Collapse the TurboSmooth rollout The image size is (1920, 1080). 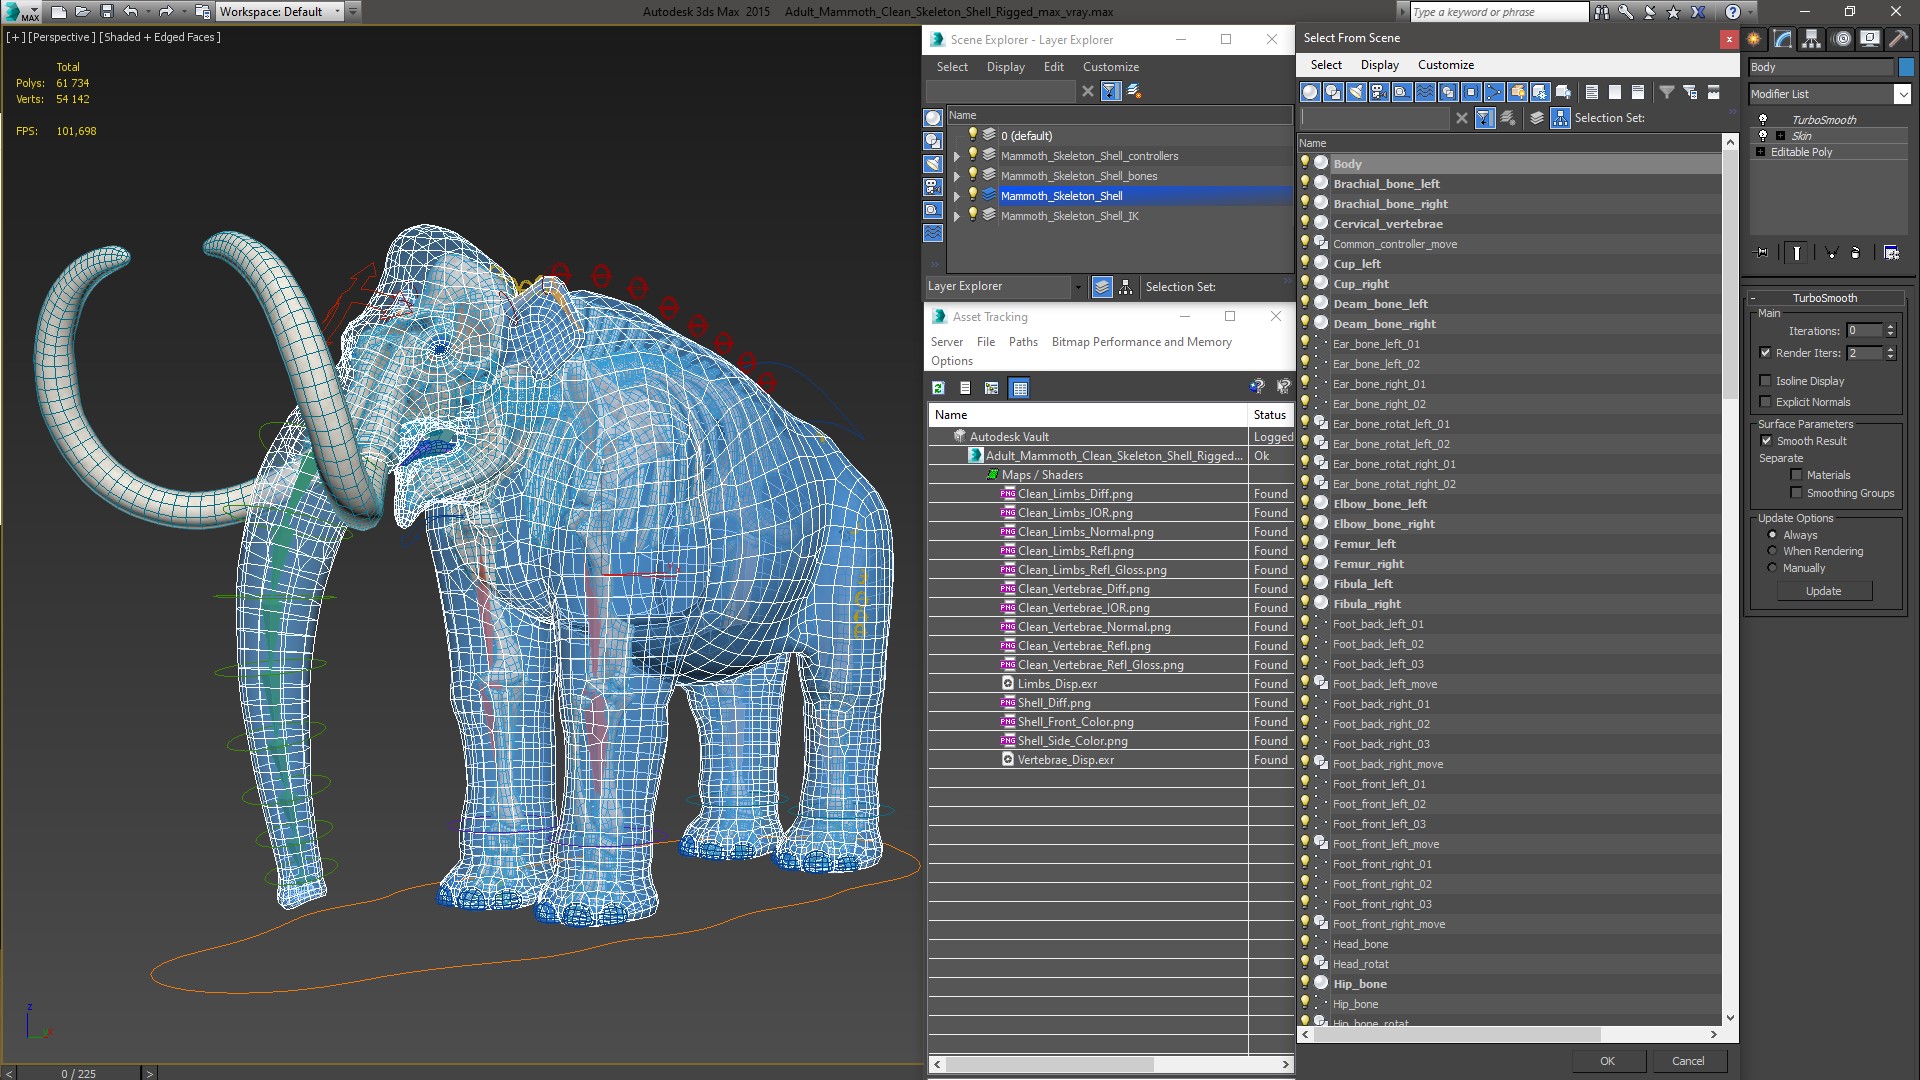pyautogui.click(x=1824, y=298)
